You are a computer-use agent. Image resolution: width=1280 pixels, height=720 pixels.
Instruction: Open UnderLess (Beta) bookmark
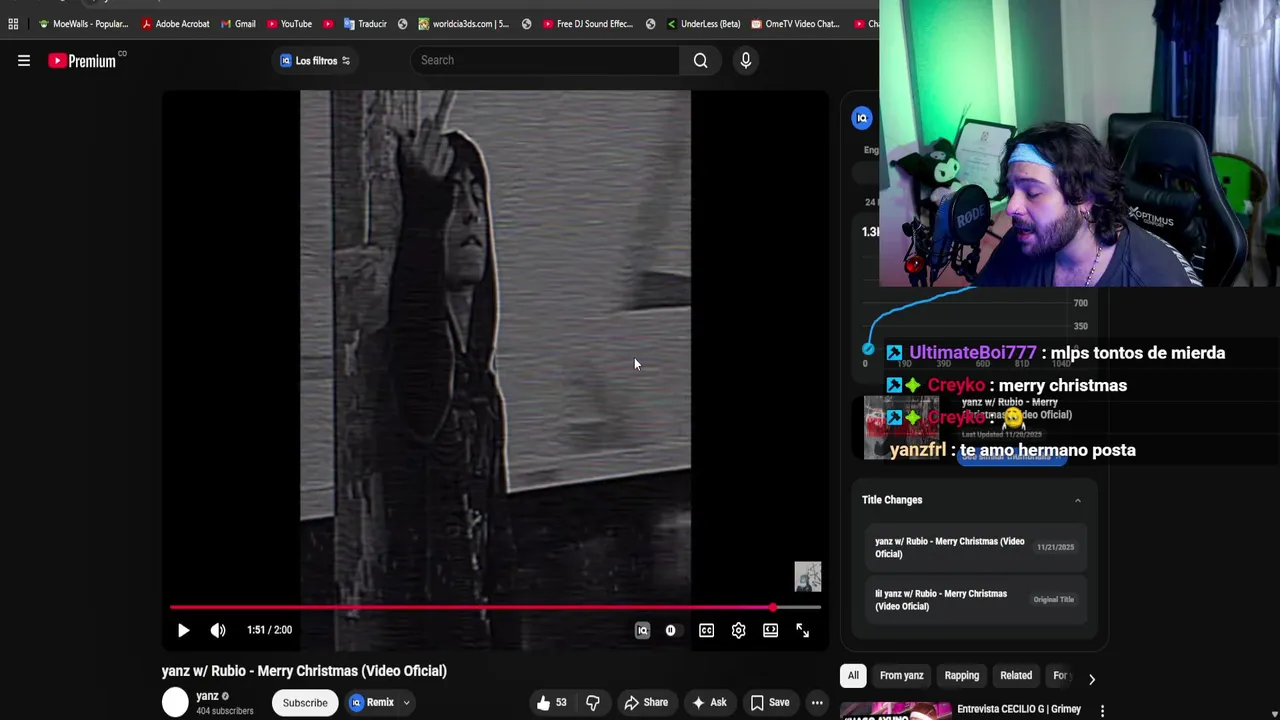[x=703, y=24]
